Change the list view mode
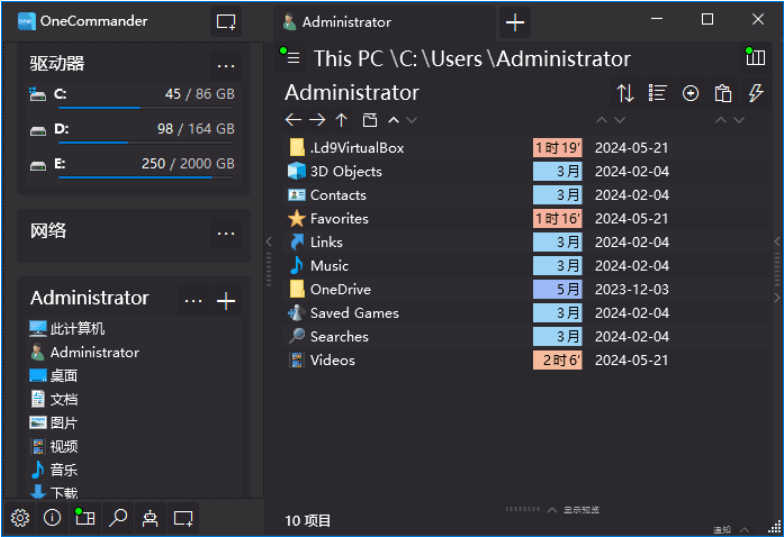Viewport: 784px width, 537px height. click(x=657, y=93)
